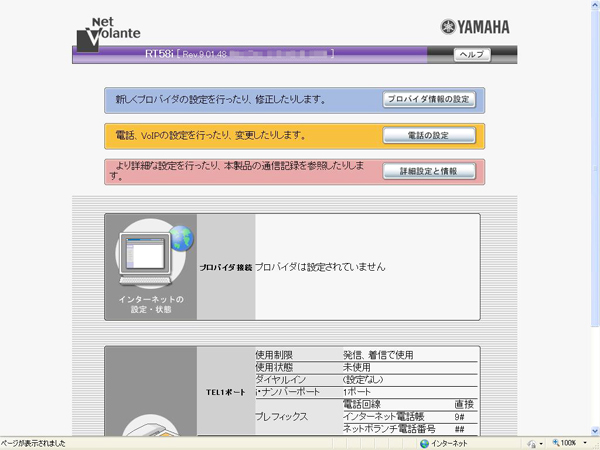Open 詳細設定と情報 detailed settings
Screen dimensions: 600x450
point(429,171)
